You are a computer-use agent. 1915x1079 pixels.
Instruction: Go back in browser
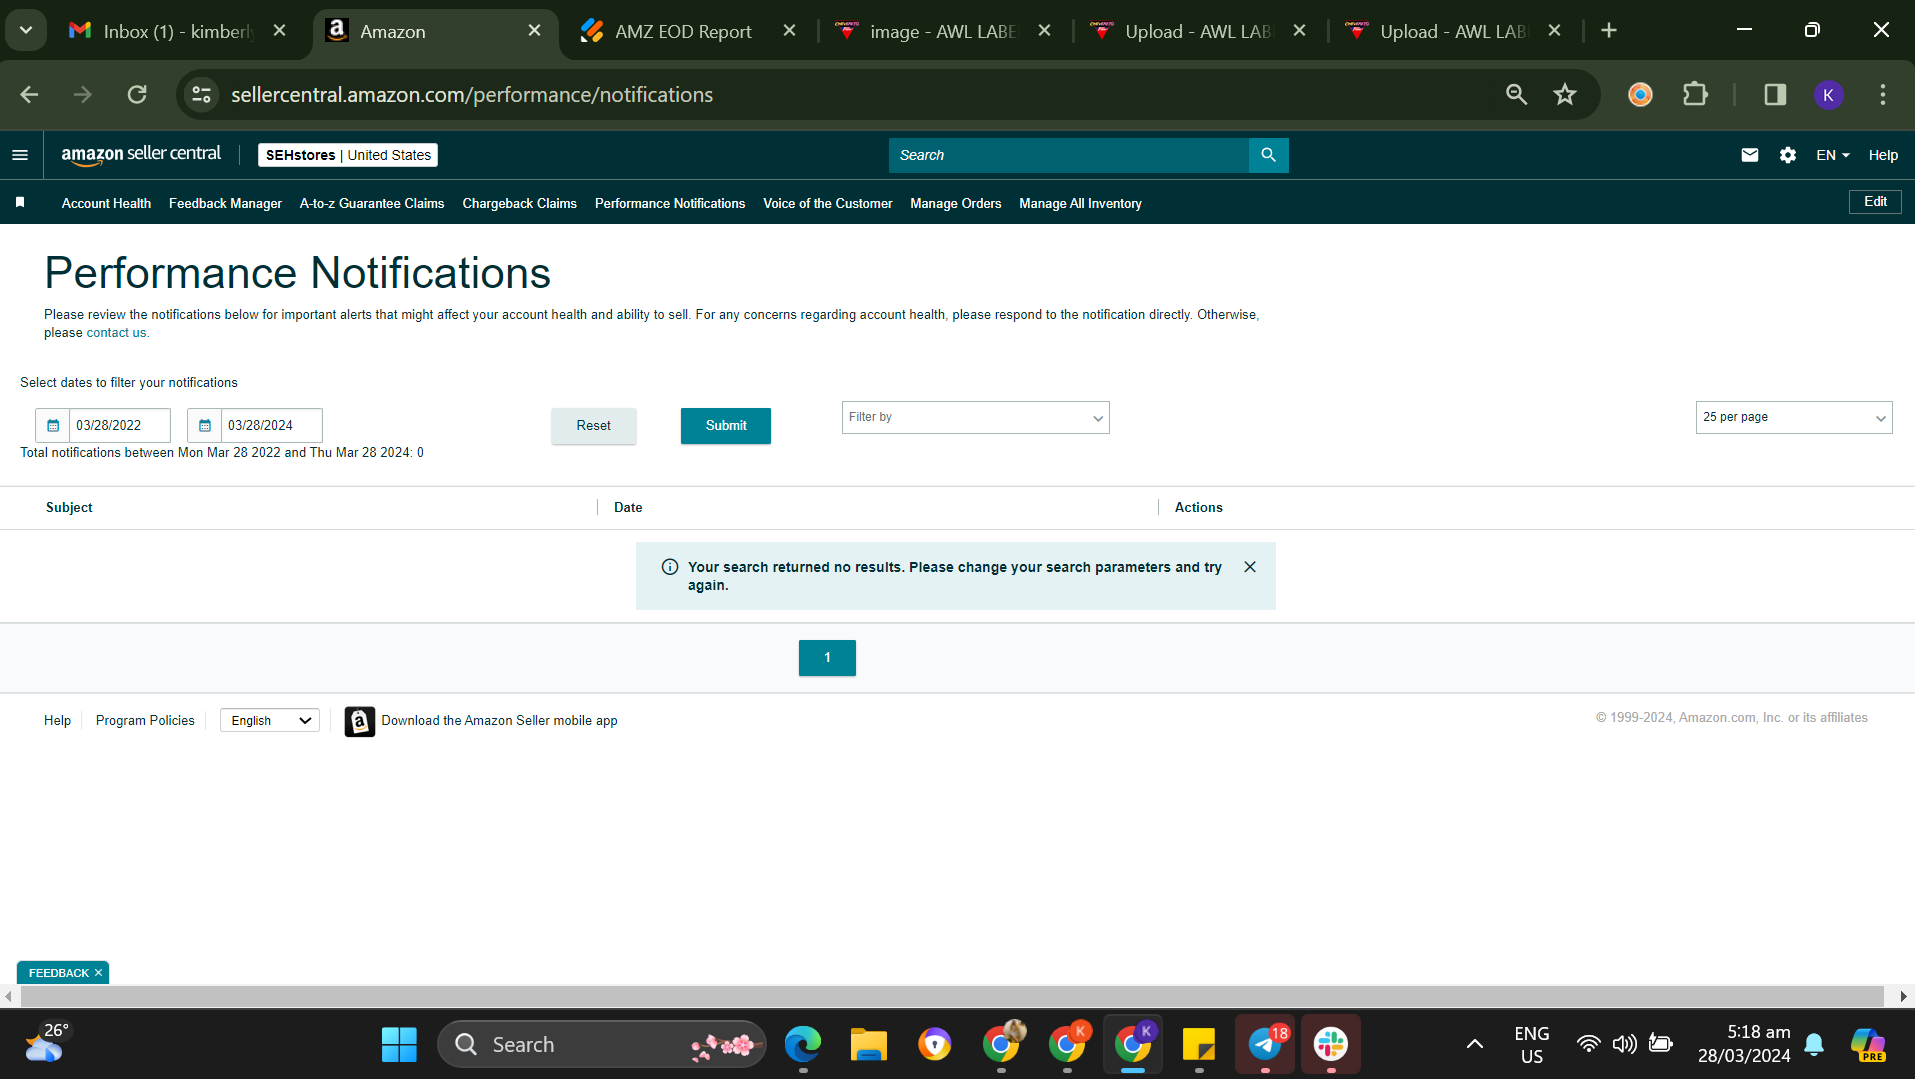[x=29, y=94]
